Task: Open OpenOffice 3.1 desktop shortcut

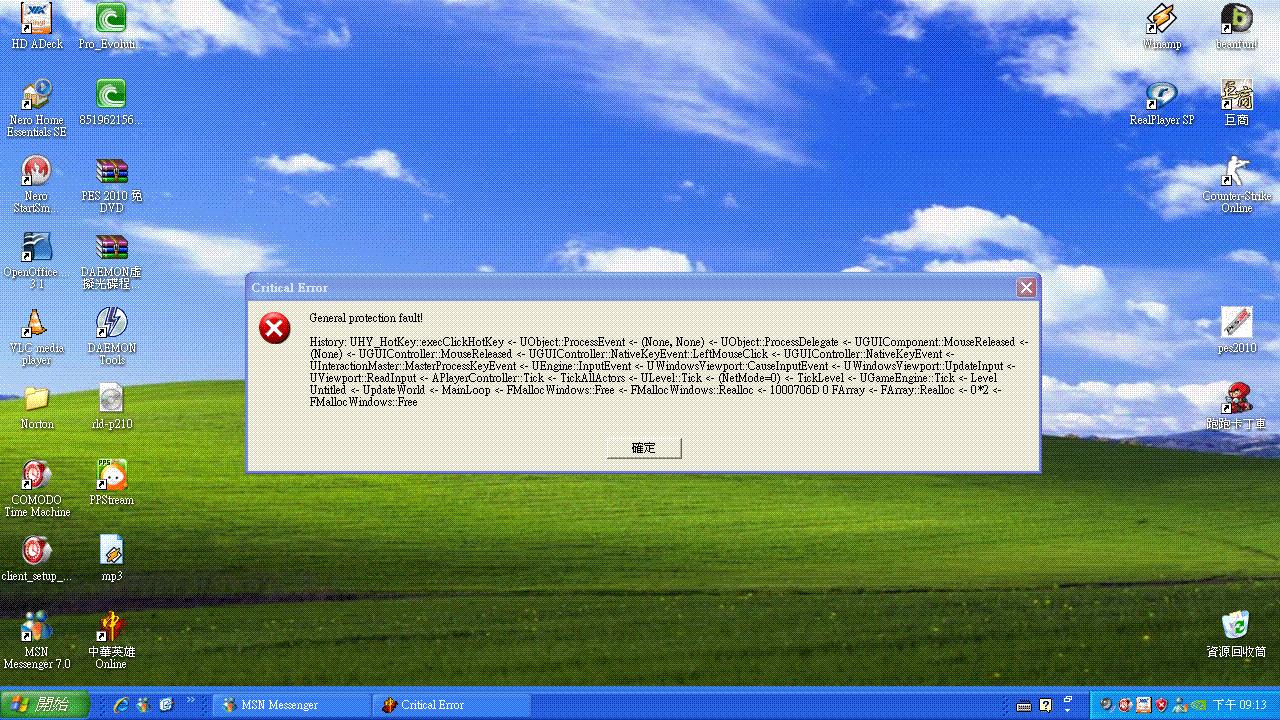Action: click(x=37, y=261)
